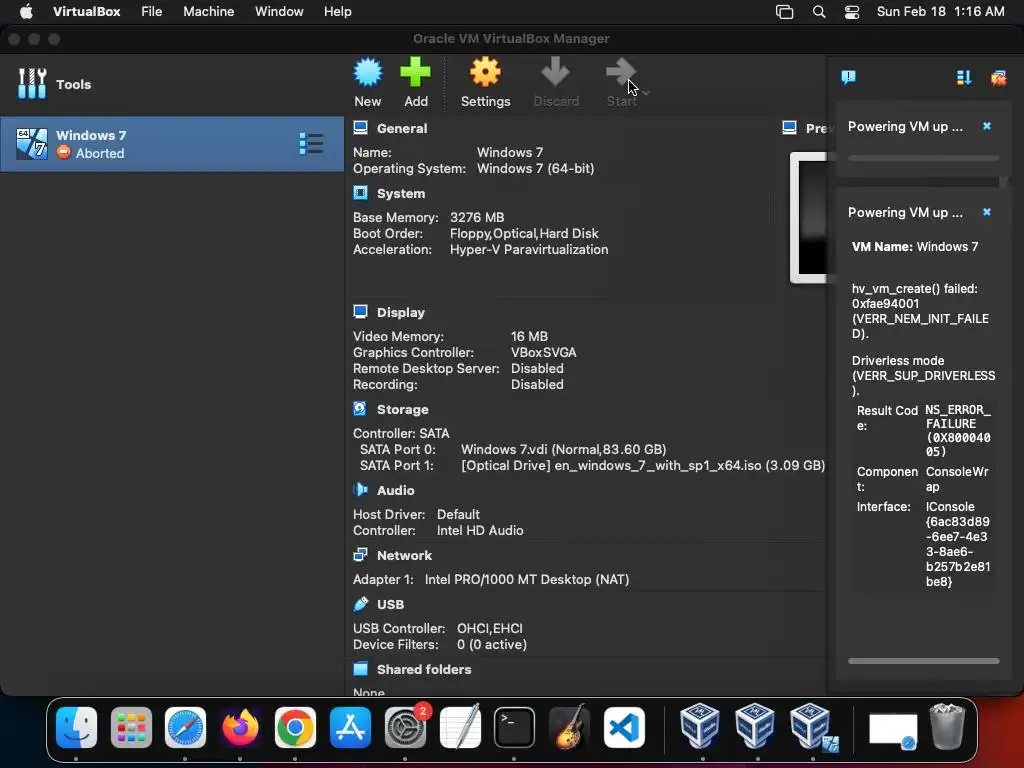Open the Machine menu
Screen dimensions: 1024x768
click(x=208, y=12)
